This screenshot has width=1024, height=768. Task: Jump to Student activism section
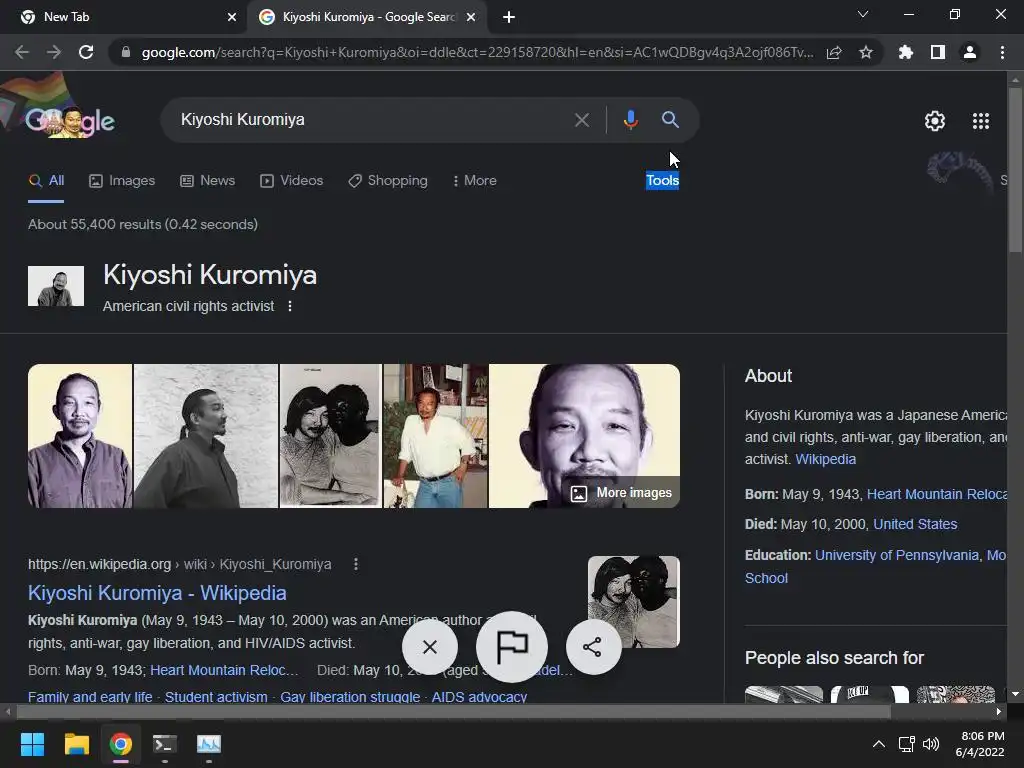click(x=216, y=696)
